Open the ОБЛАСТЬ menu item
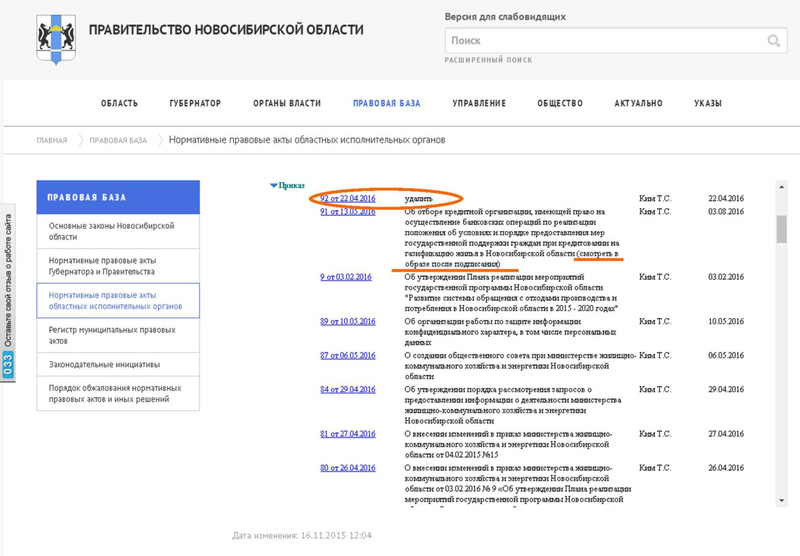Image resolution: width=800 pixels, height=556 pixels. tap(119, 104)
